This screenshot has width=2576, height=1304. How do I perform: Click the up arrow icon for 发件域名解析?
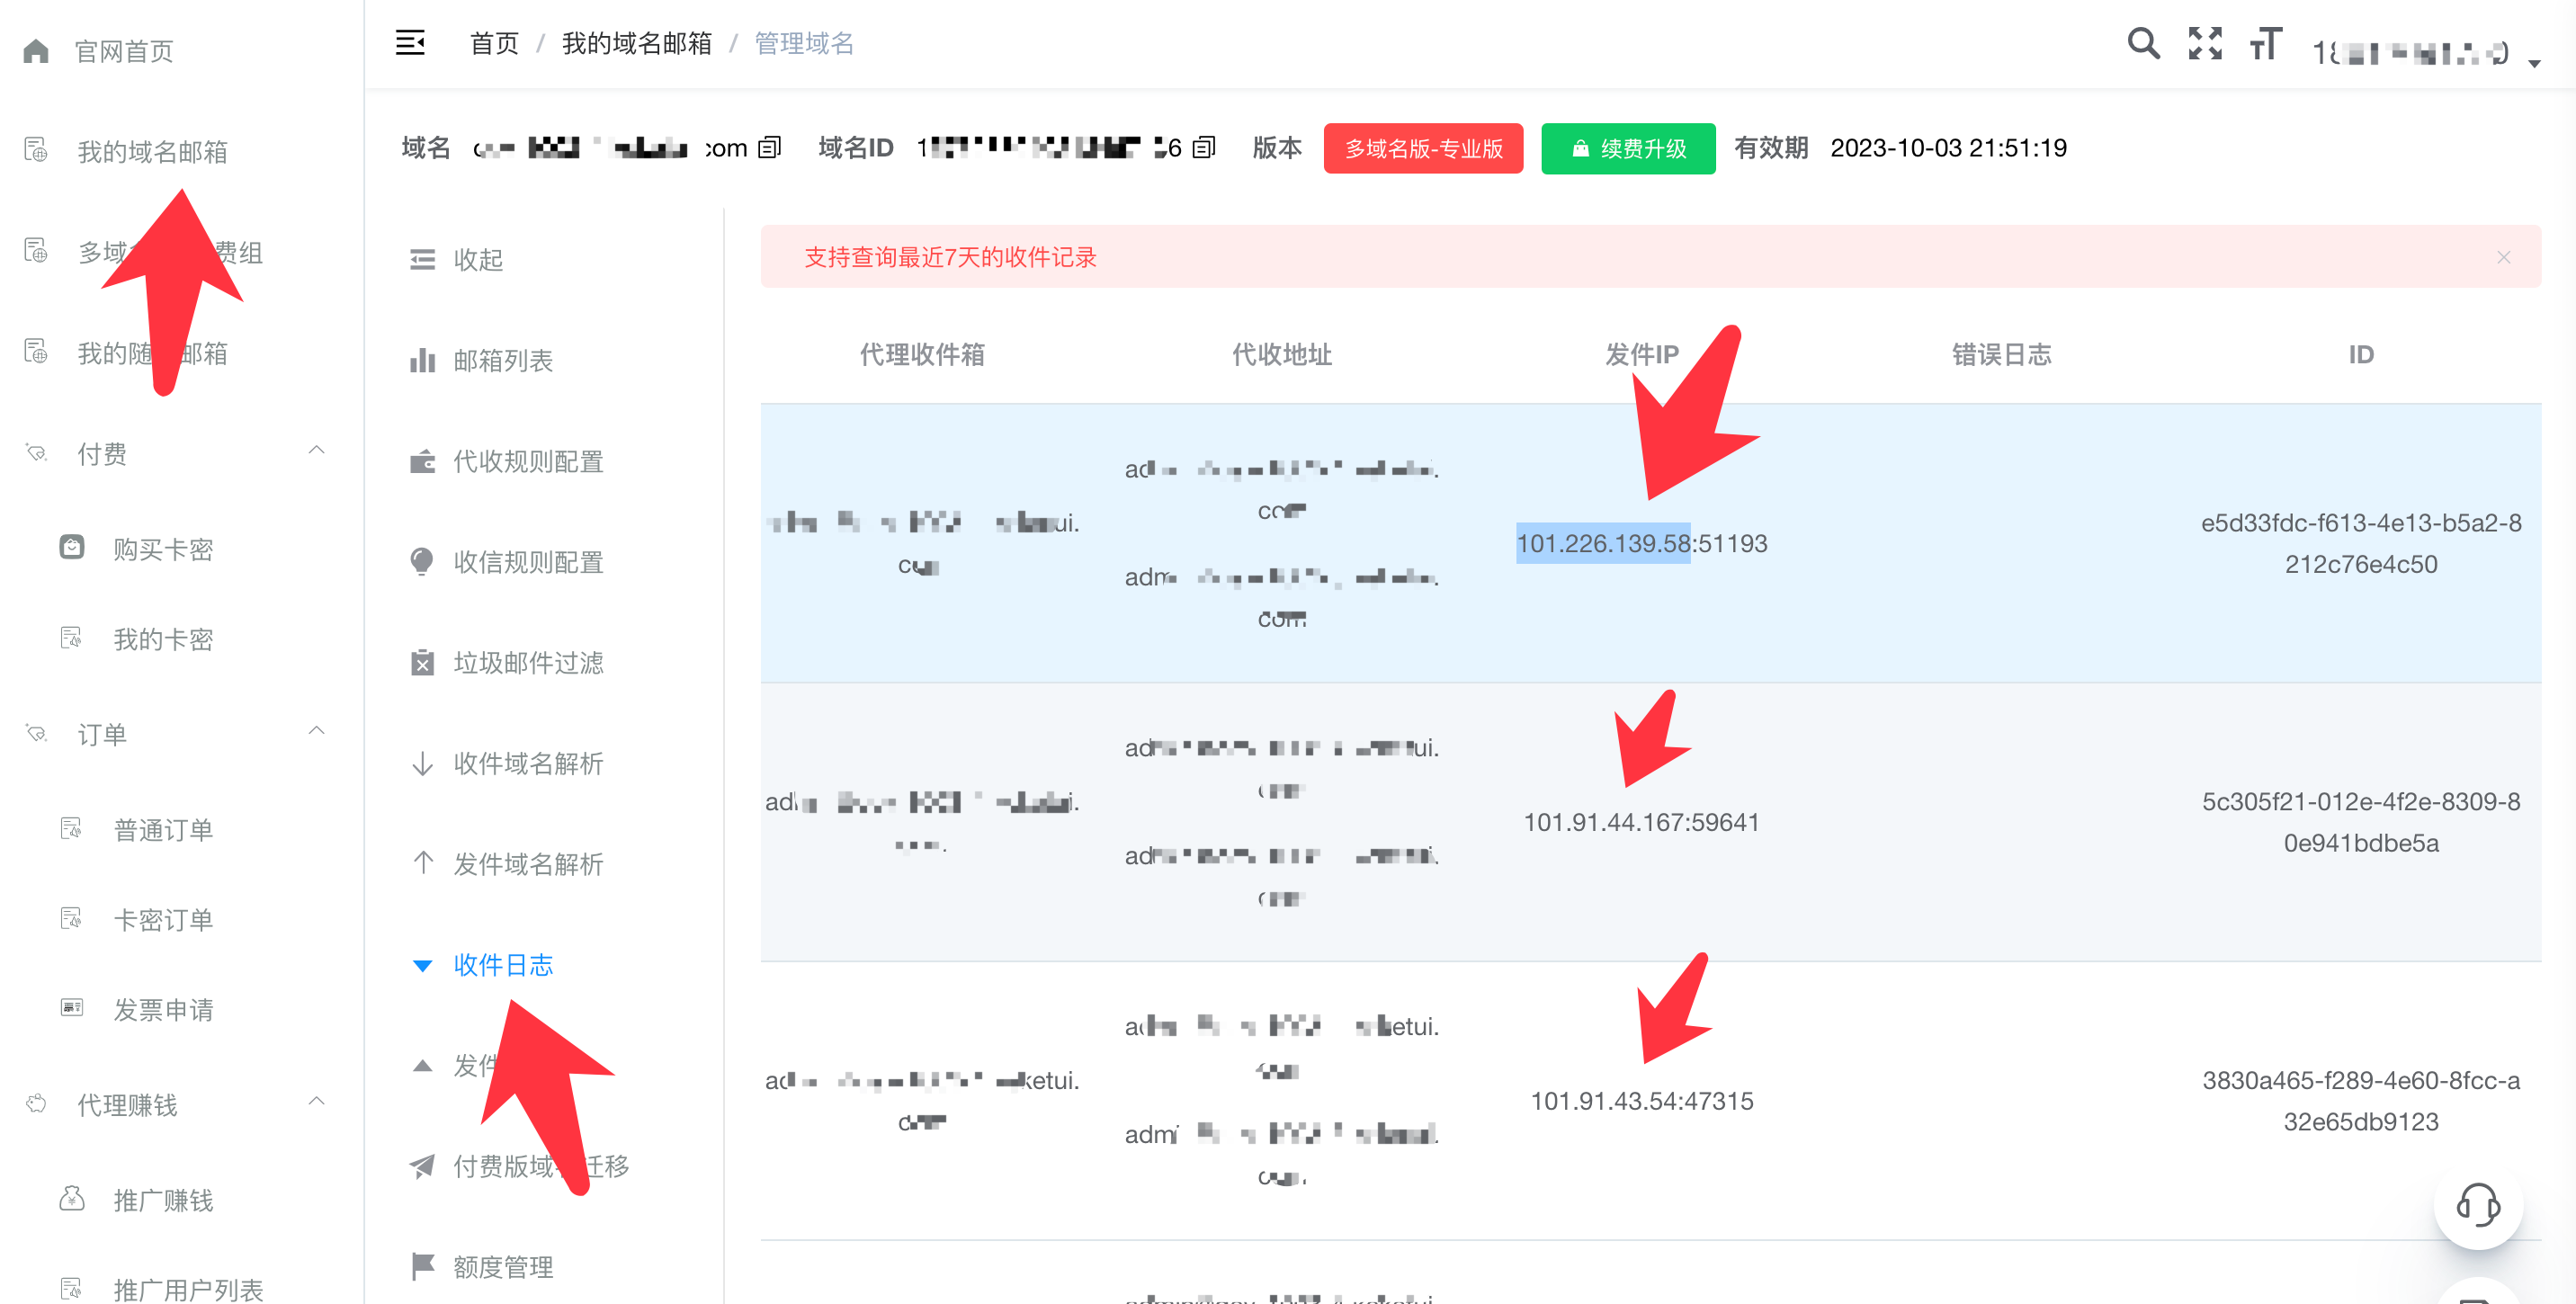coord(422,863)
